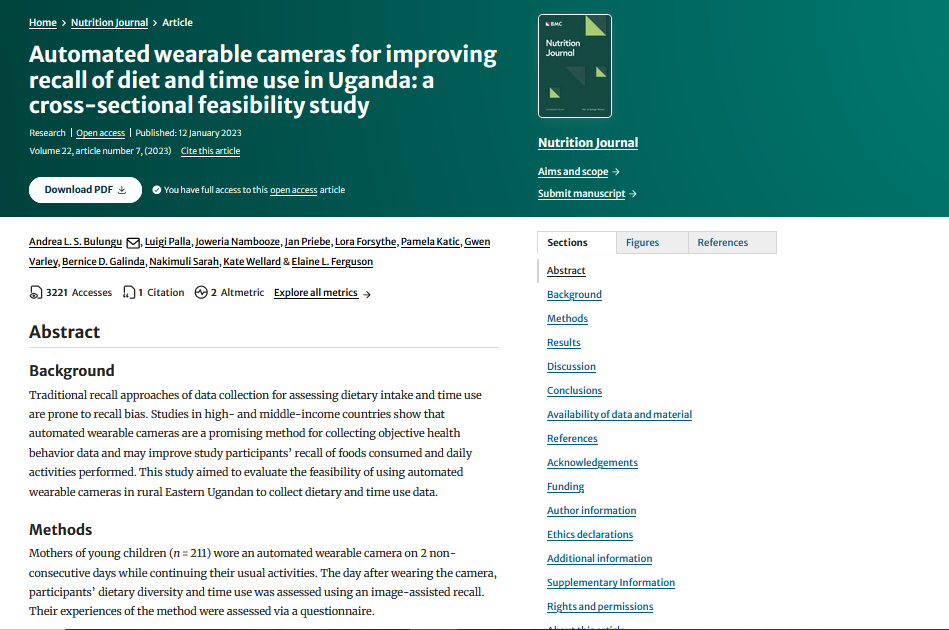The width and height of the screenshot is (949, 630).
Task: Click the Open access label link
Action: (101, 133)
